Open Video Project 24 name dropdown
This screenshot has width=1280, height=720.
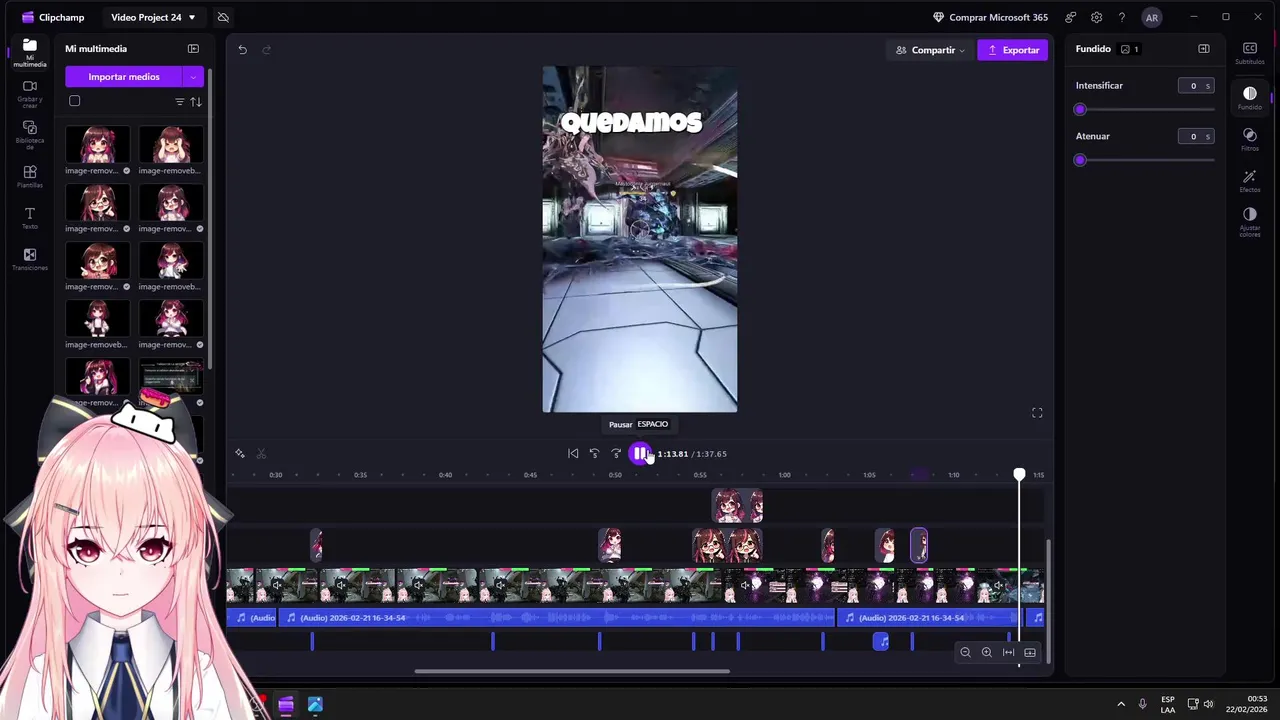[153, 17]
